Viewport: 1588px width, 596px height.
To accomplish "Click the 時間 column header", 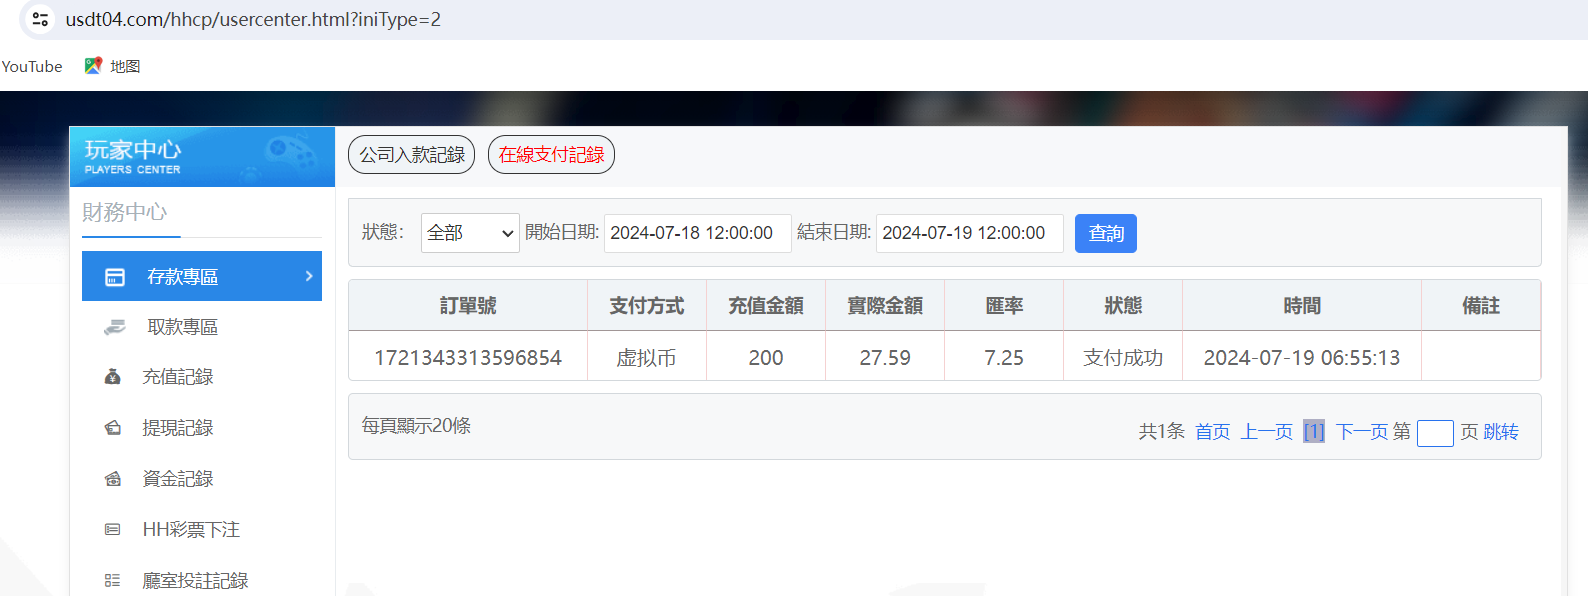I will [x=1302, y=306].
